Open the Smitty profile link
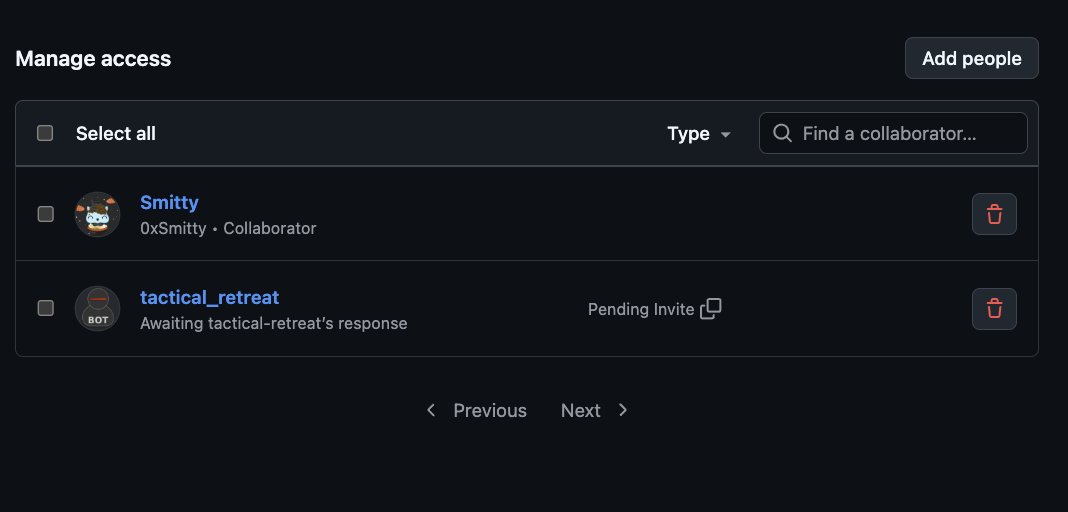The image size is (1068, 512). [x=169, y=202]
